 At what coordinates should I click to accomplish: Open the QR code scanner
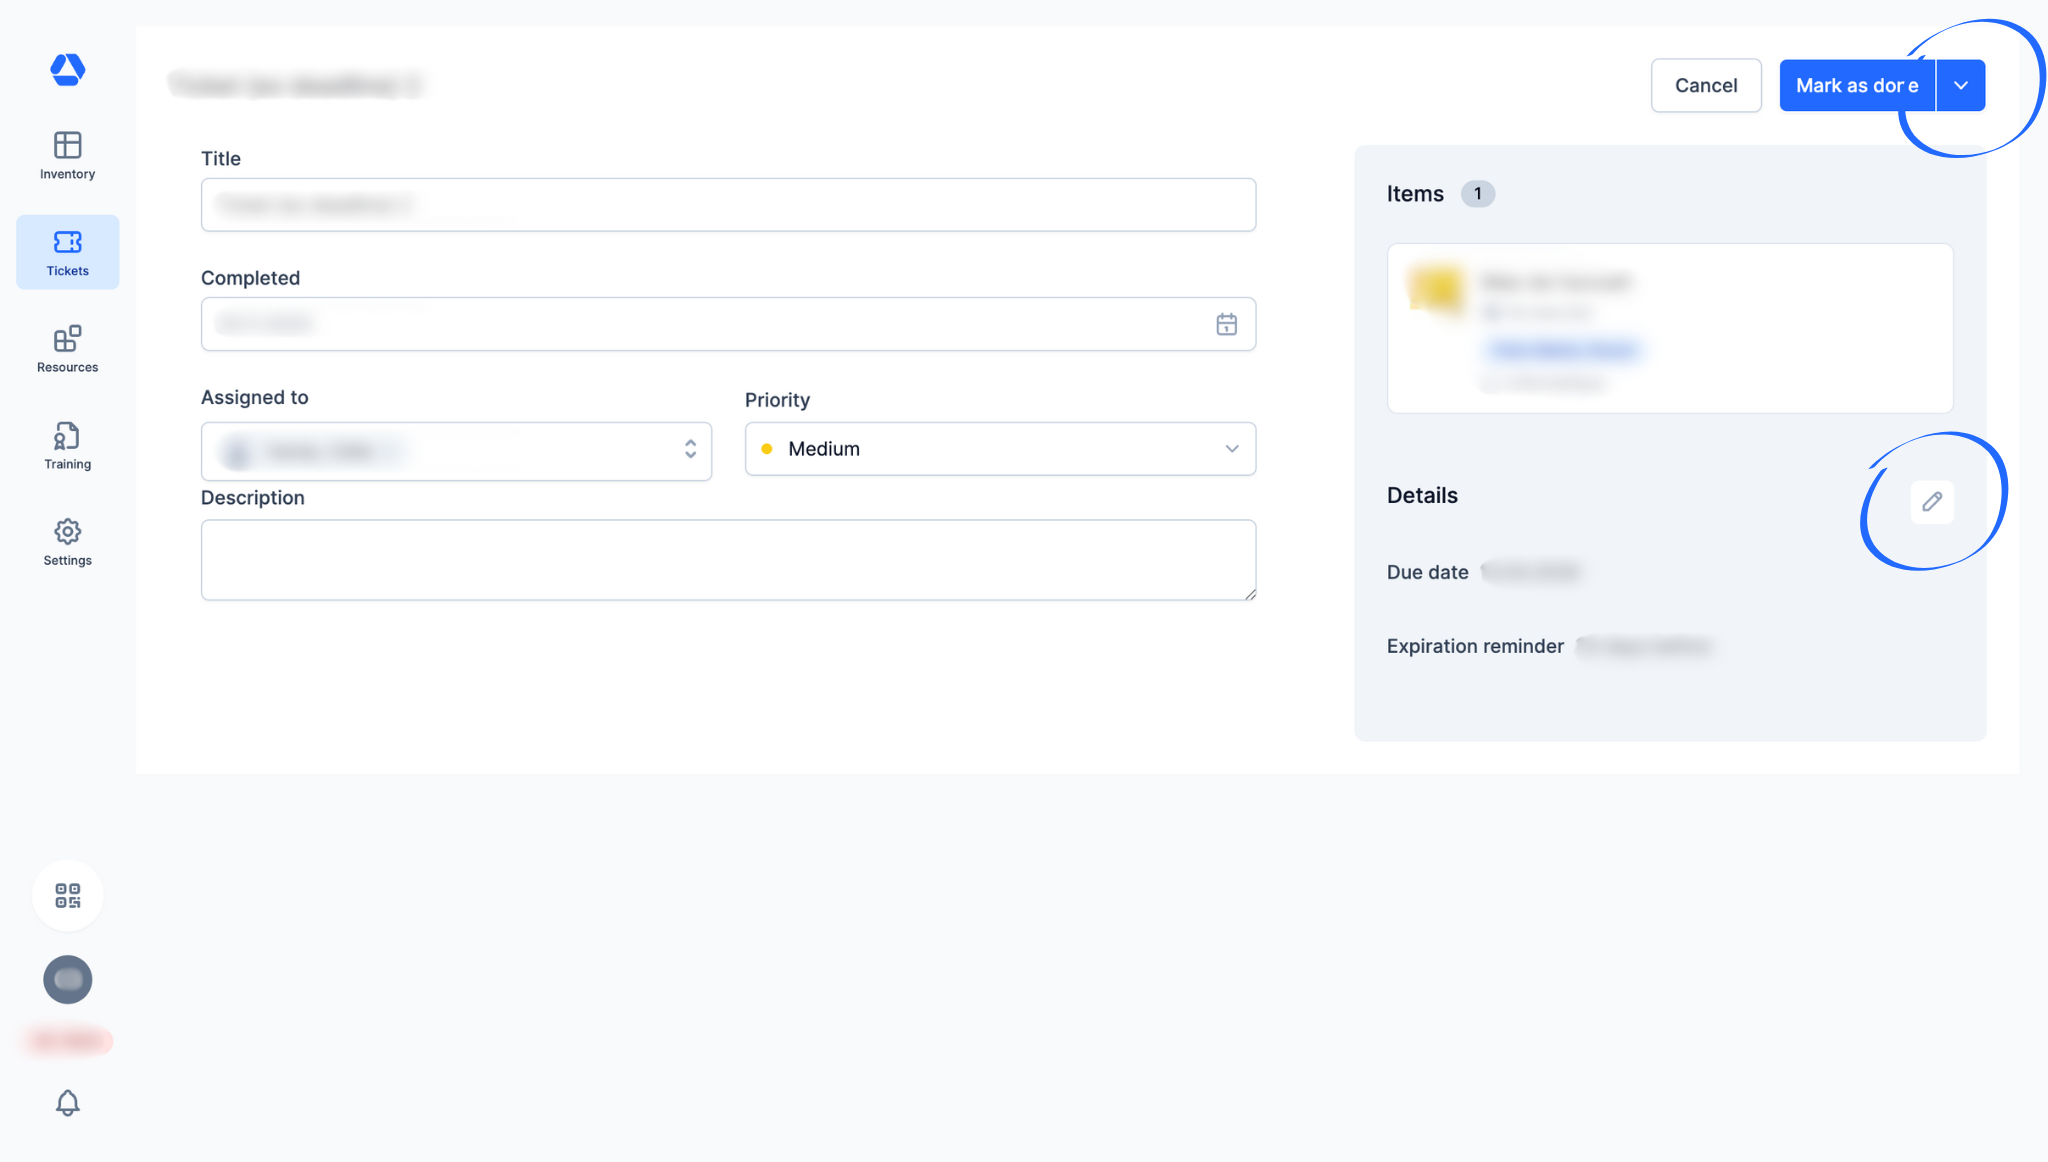tap(67, 895)
